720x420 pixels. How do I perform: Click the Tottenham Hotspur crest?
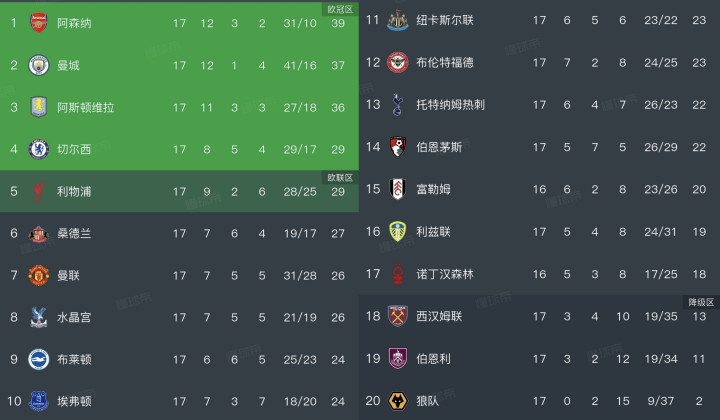pos(400,104)
